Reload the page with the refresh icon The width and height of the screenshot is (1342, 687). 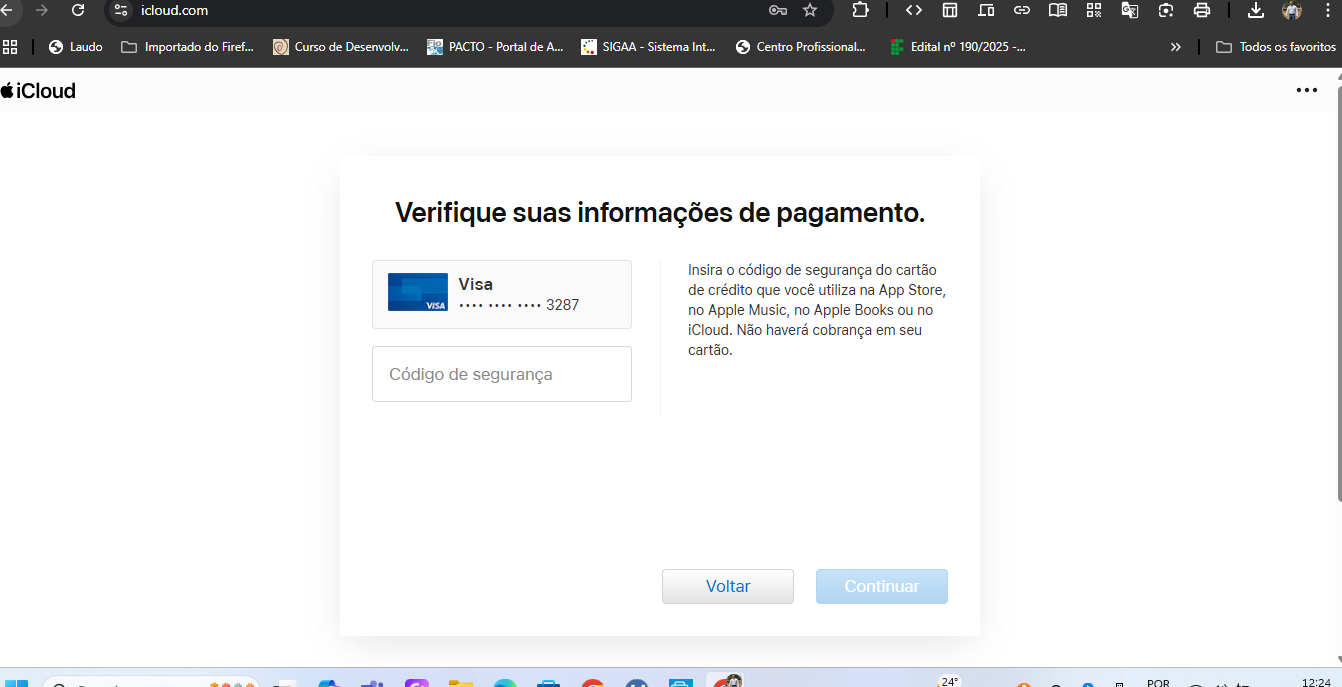78,10
